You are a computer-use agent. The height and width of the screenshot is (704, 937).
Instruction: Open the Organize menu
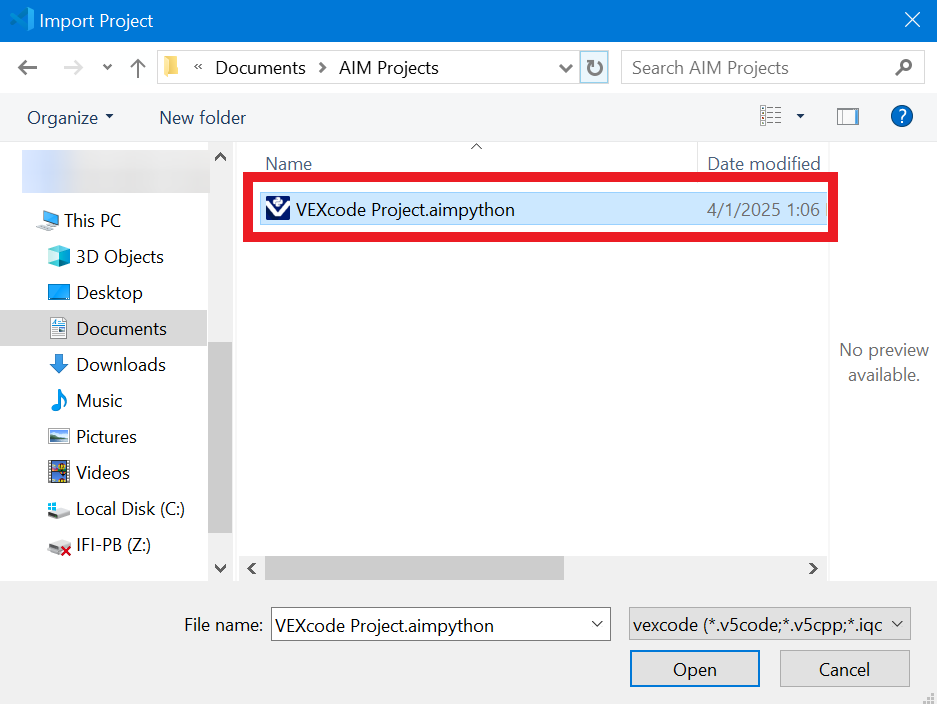[63, 117]
